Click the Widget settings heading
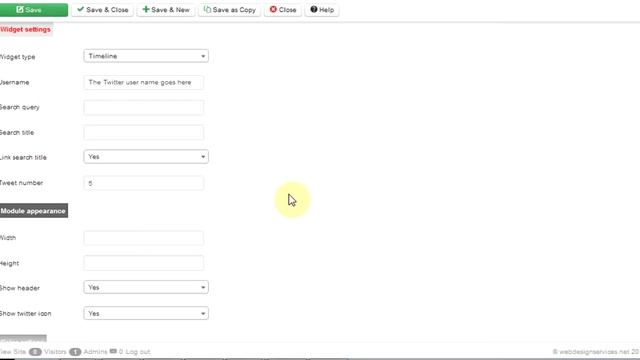640x360 pixels. click(x=25, y=29)
